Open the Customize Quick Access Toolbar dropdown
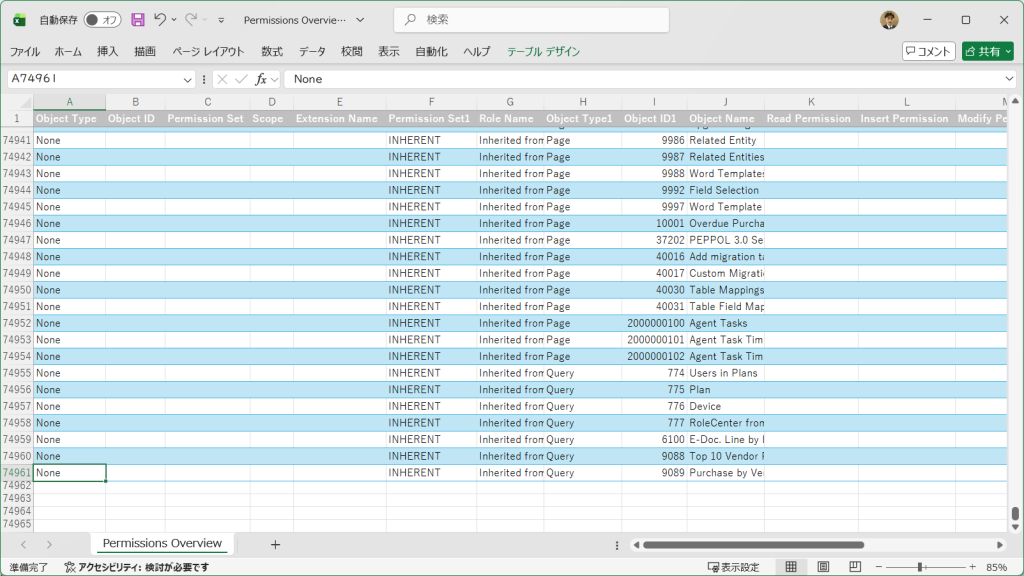This screenshot has height=576, width=1024. pyautogui.click(x=221, y=20)
